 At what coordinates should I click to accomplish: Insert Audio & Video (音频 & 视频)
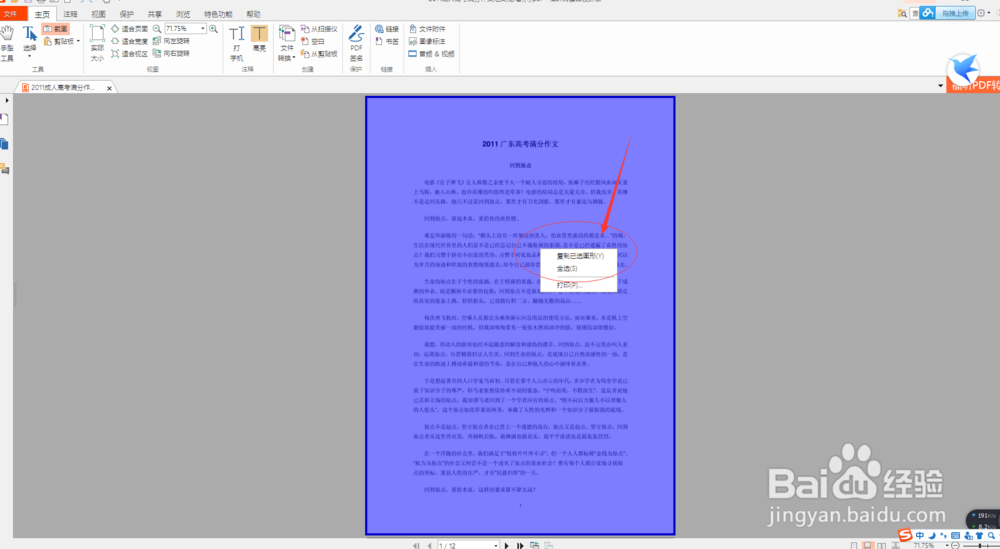pyautogui.click(x=432, y=54)
